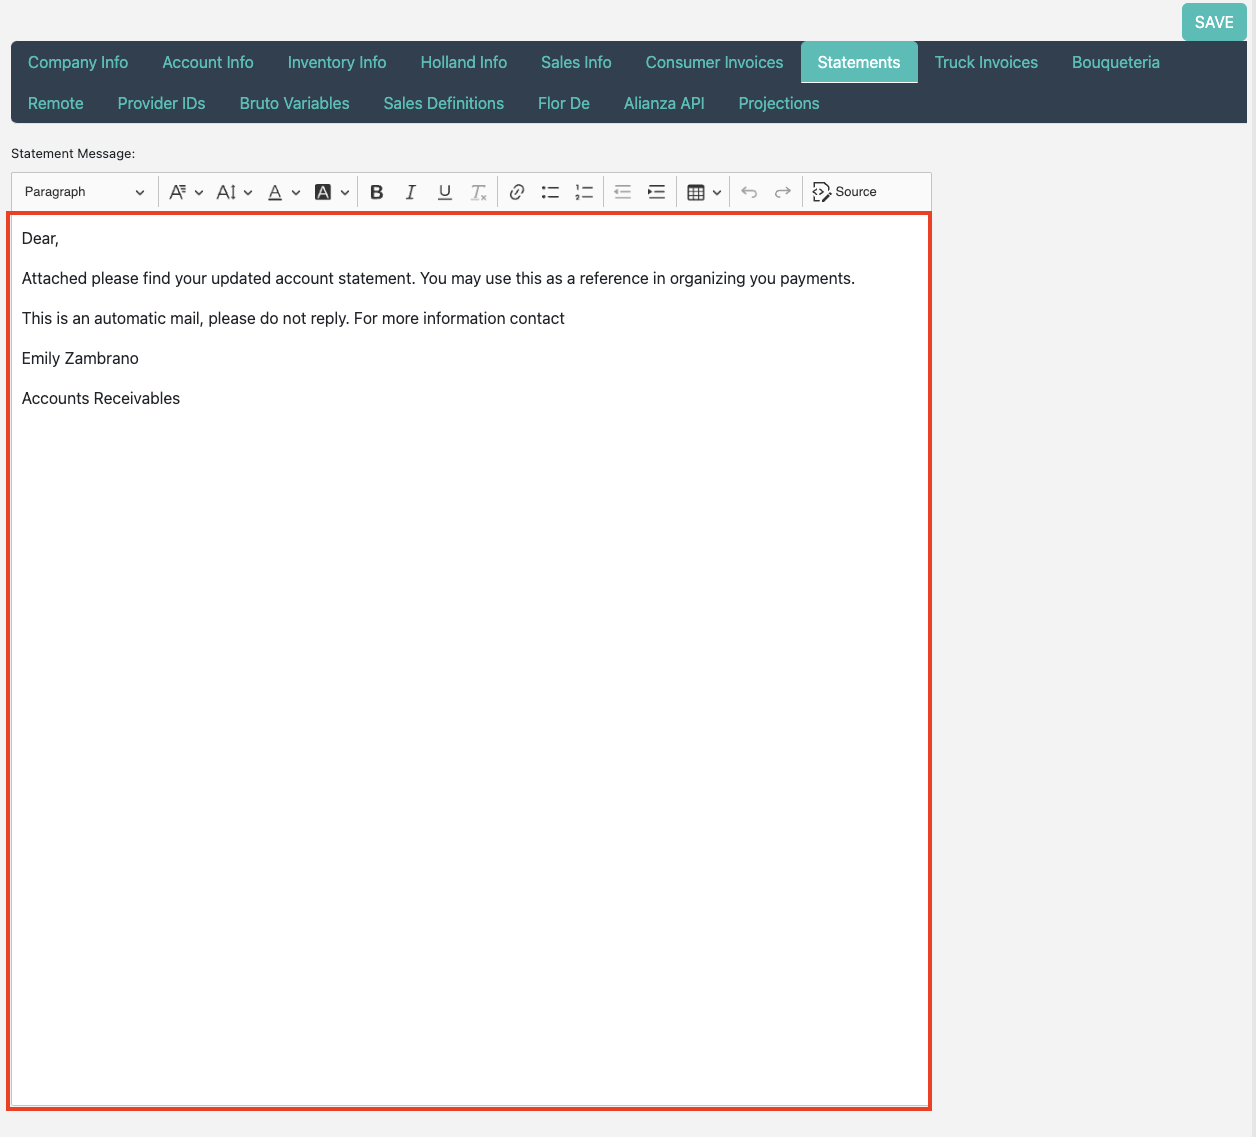This screenshot has height=1137, width=1256.
Task: Open the insert table dropdown
Action: tap(704, 192)
